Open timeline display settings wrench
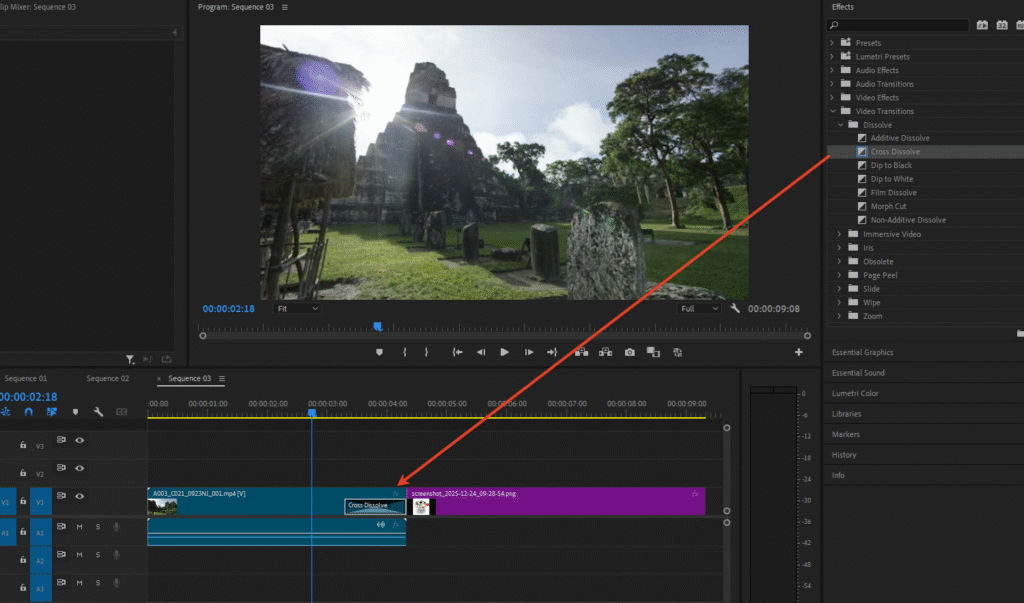The image size is (1024, 603). [x=98, y=412]
